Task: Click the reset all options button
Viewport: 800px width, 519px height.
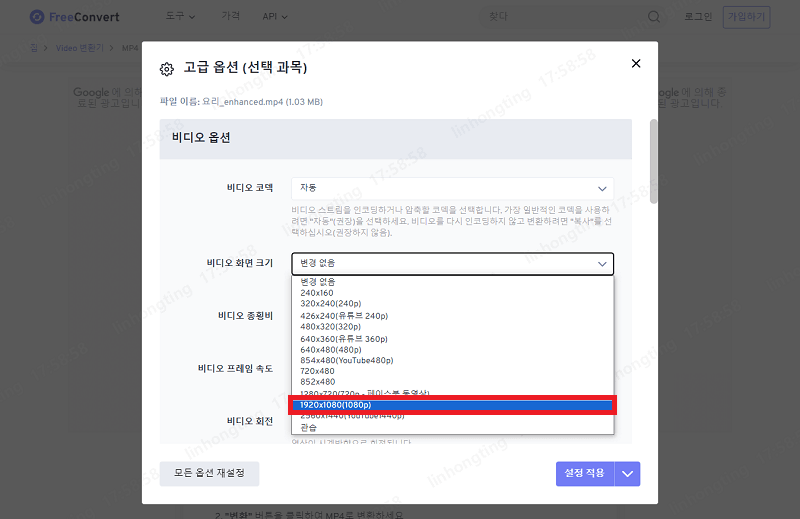Action: [x=209, y=474]
